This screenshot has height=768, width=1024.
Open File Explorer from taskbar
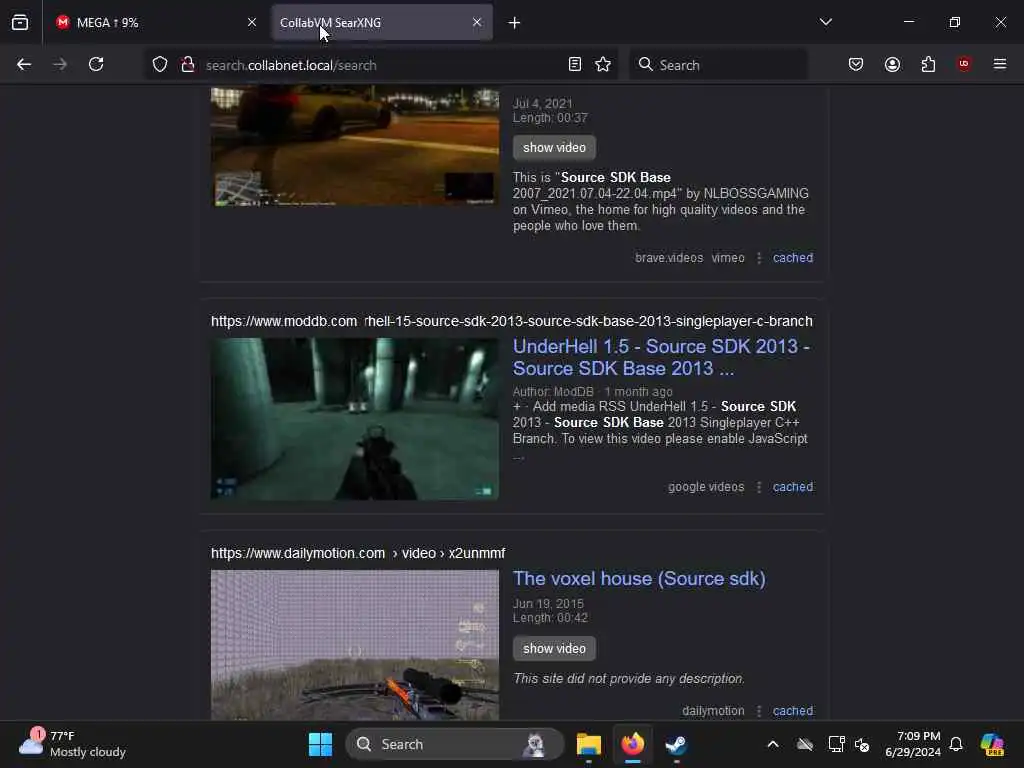(x=588, y=744)
